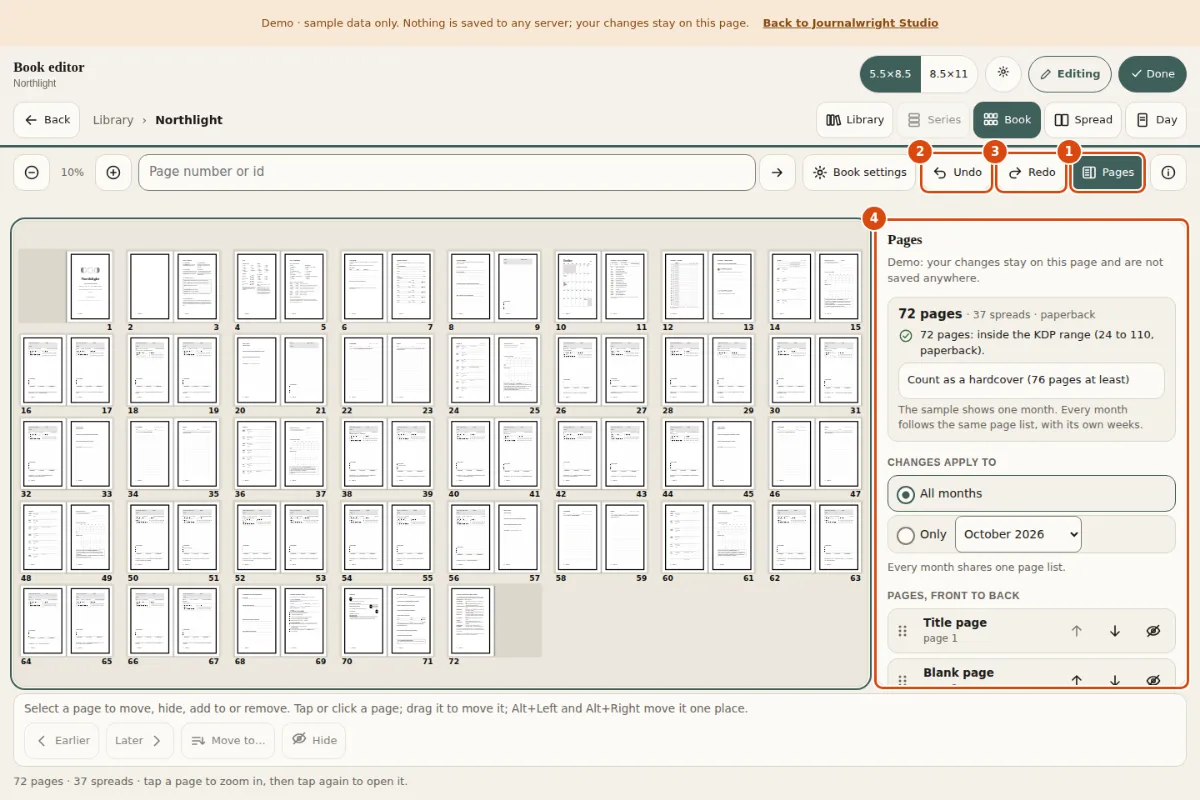Select 8.5×11 trim size
This screenshot has height=800, width=1200.
[x=949, y=74]
